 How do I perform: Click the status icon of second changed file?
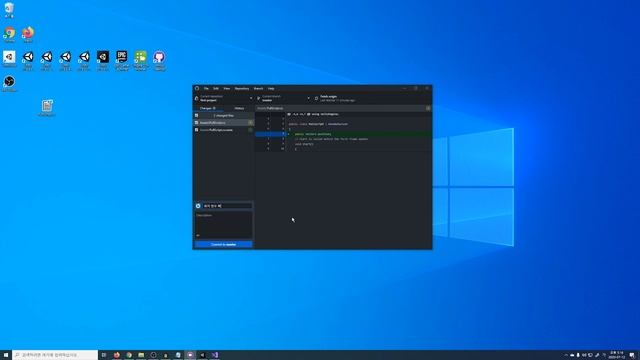[250, 130]
